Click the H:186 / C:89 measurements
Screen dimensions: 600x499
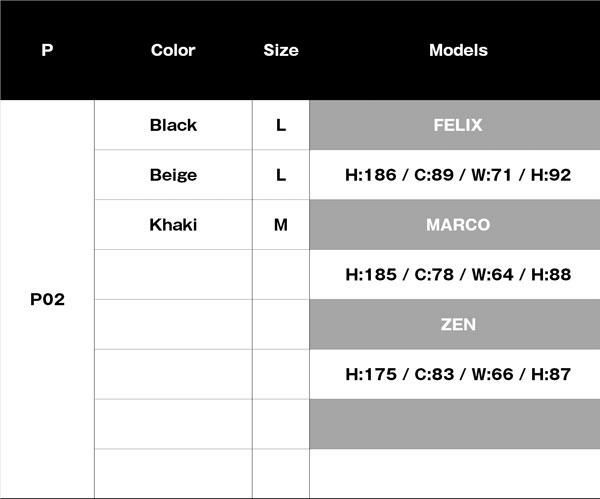click(x=458, y=175)
